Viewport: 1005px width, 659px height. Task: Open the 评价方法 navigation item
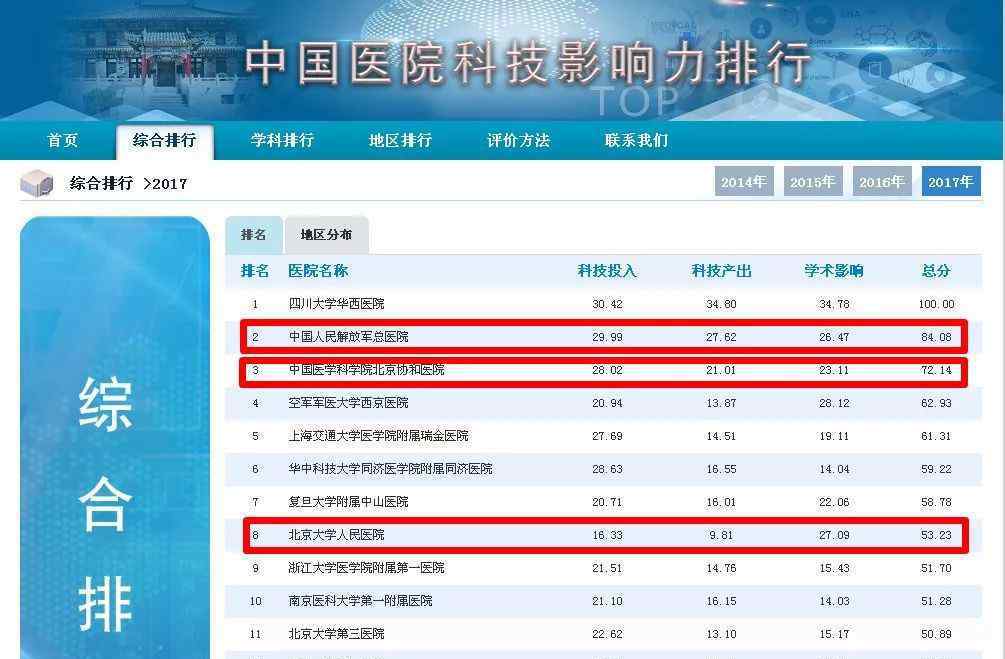coord(519,140)
